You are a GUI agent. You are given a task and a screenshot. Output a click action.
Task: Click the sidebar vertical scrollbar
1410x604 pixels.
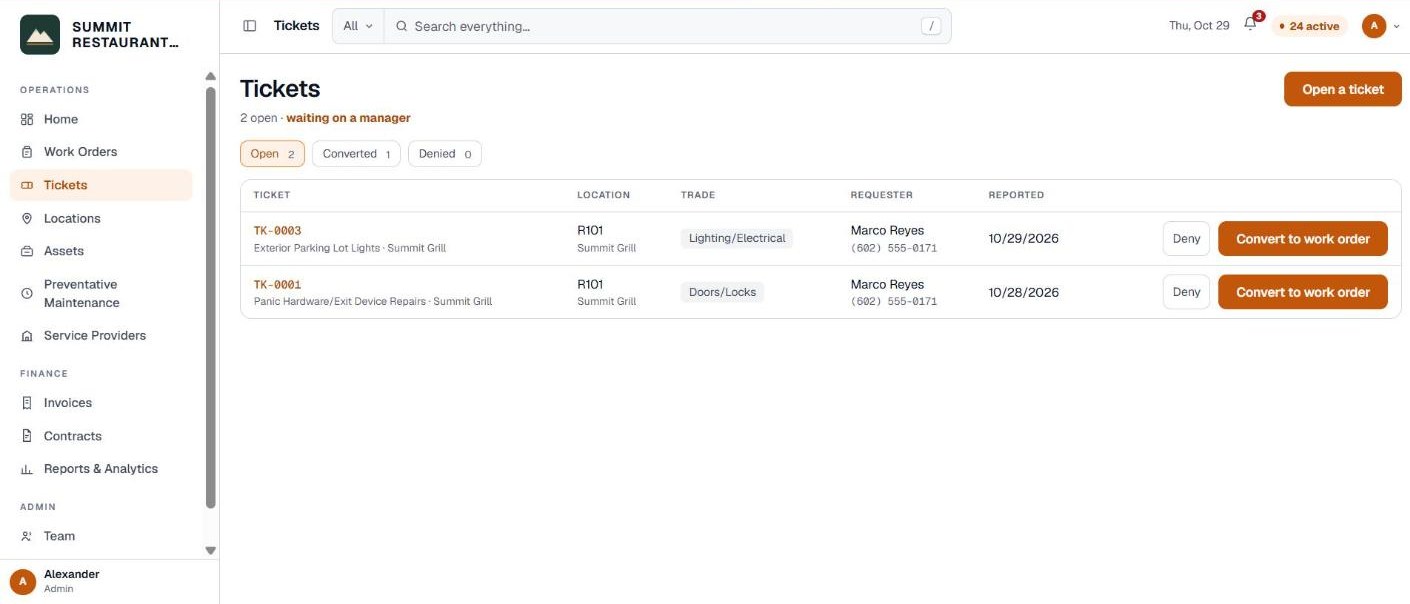(x=210, y=297)
